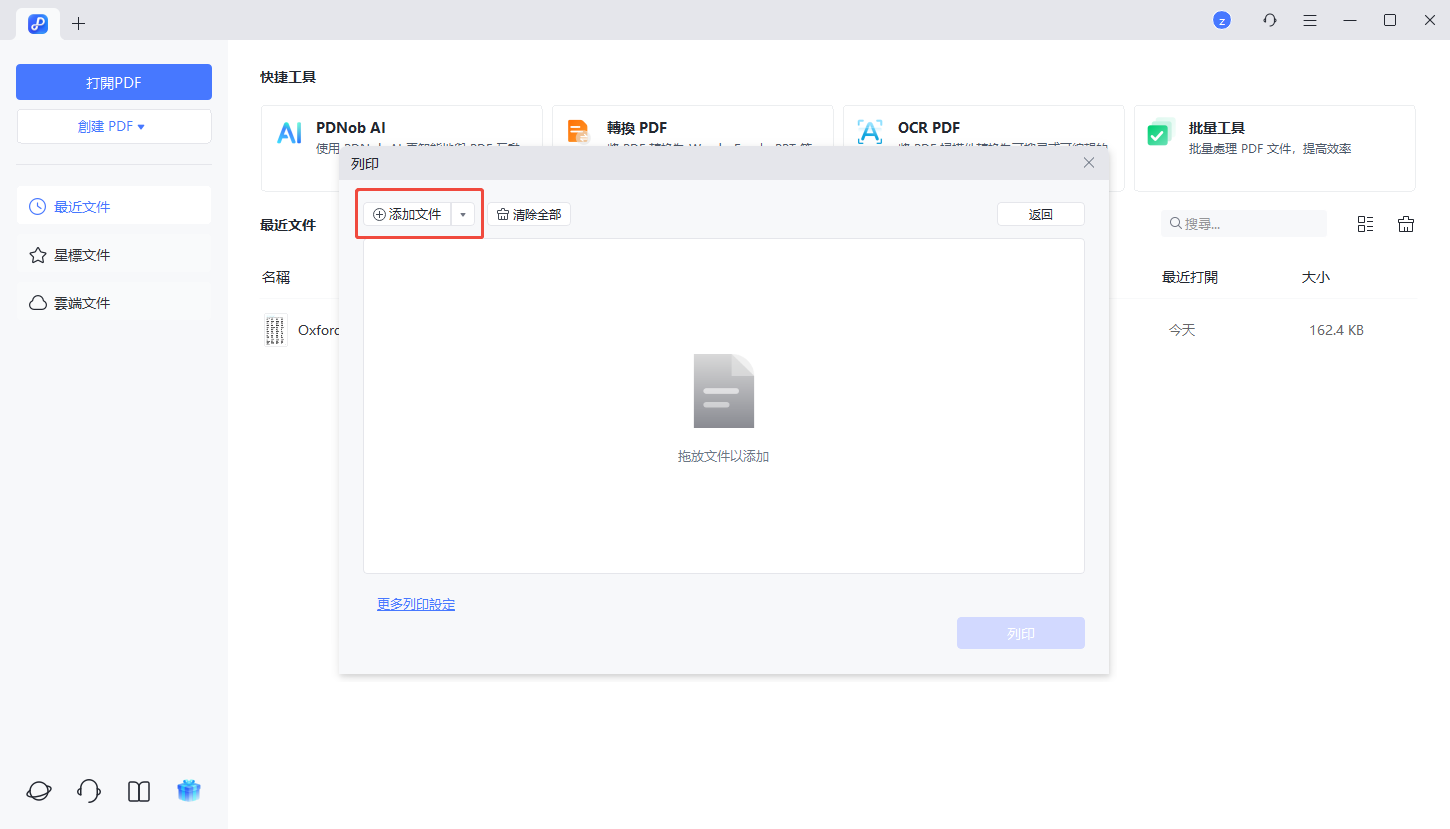The width and height of the screenshot is (1450, 829).
Task: Open the user guide book icon
Action: coord(139,791)
